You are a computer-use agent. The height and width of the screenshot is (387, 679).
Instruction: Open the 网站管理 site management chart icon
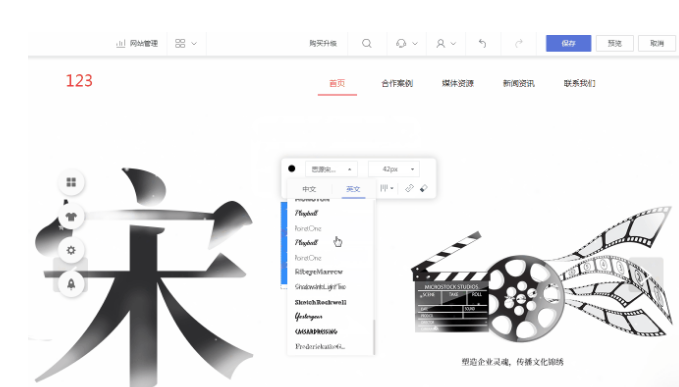(x=120, y=43)
